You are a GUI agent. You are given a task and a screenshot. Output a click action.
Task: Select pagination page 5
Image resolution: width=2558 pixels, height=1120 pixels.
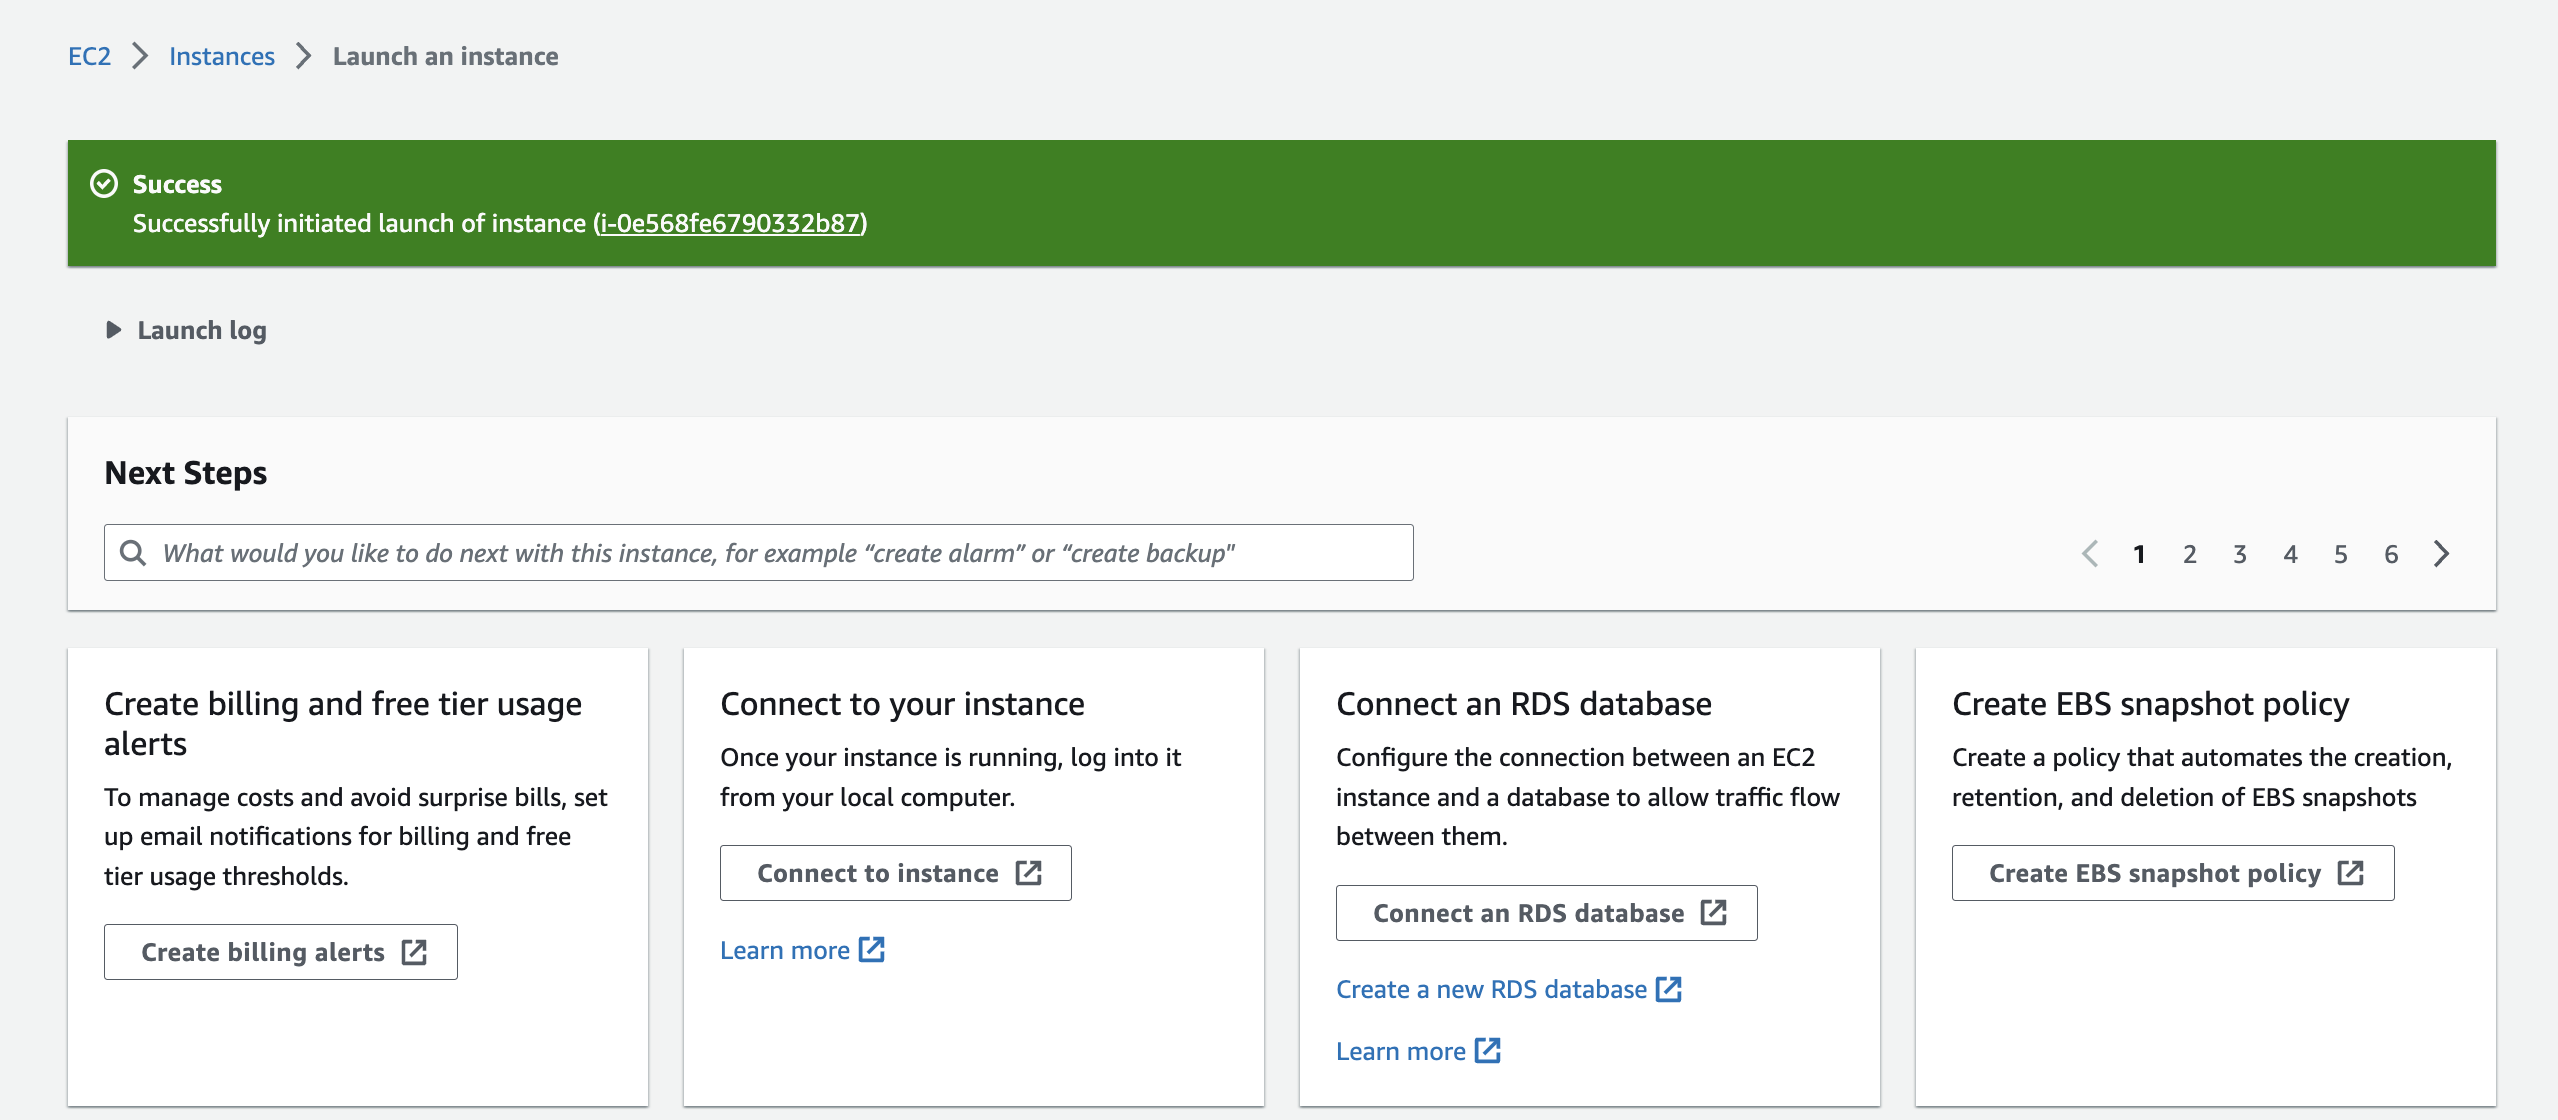(x=2341, y=554)
